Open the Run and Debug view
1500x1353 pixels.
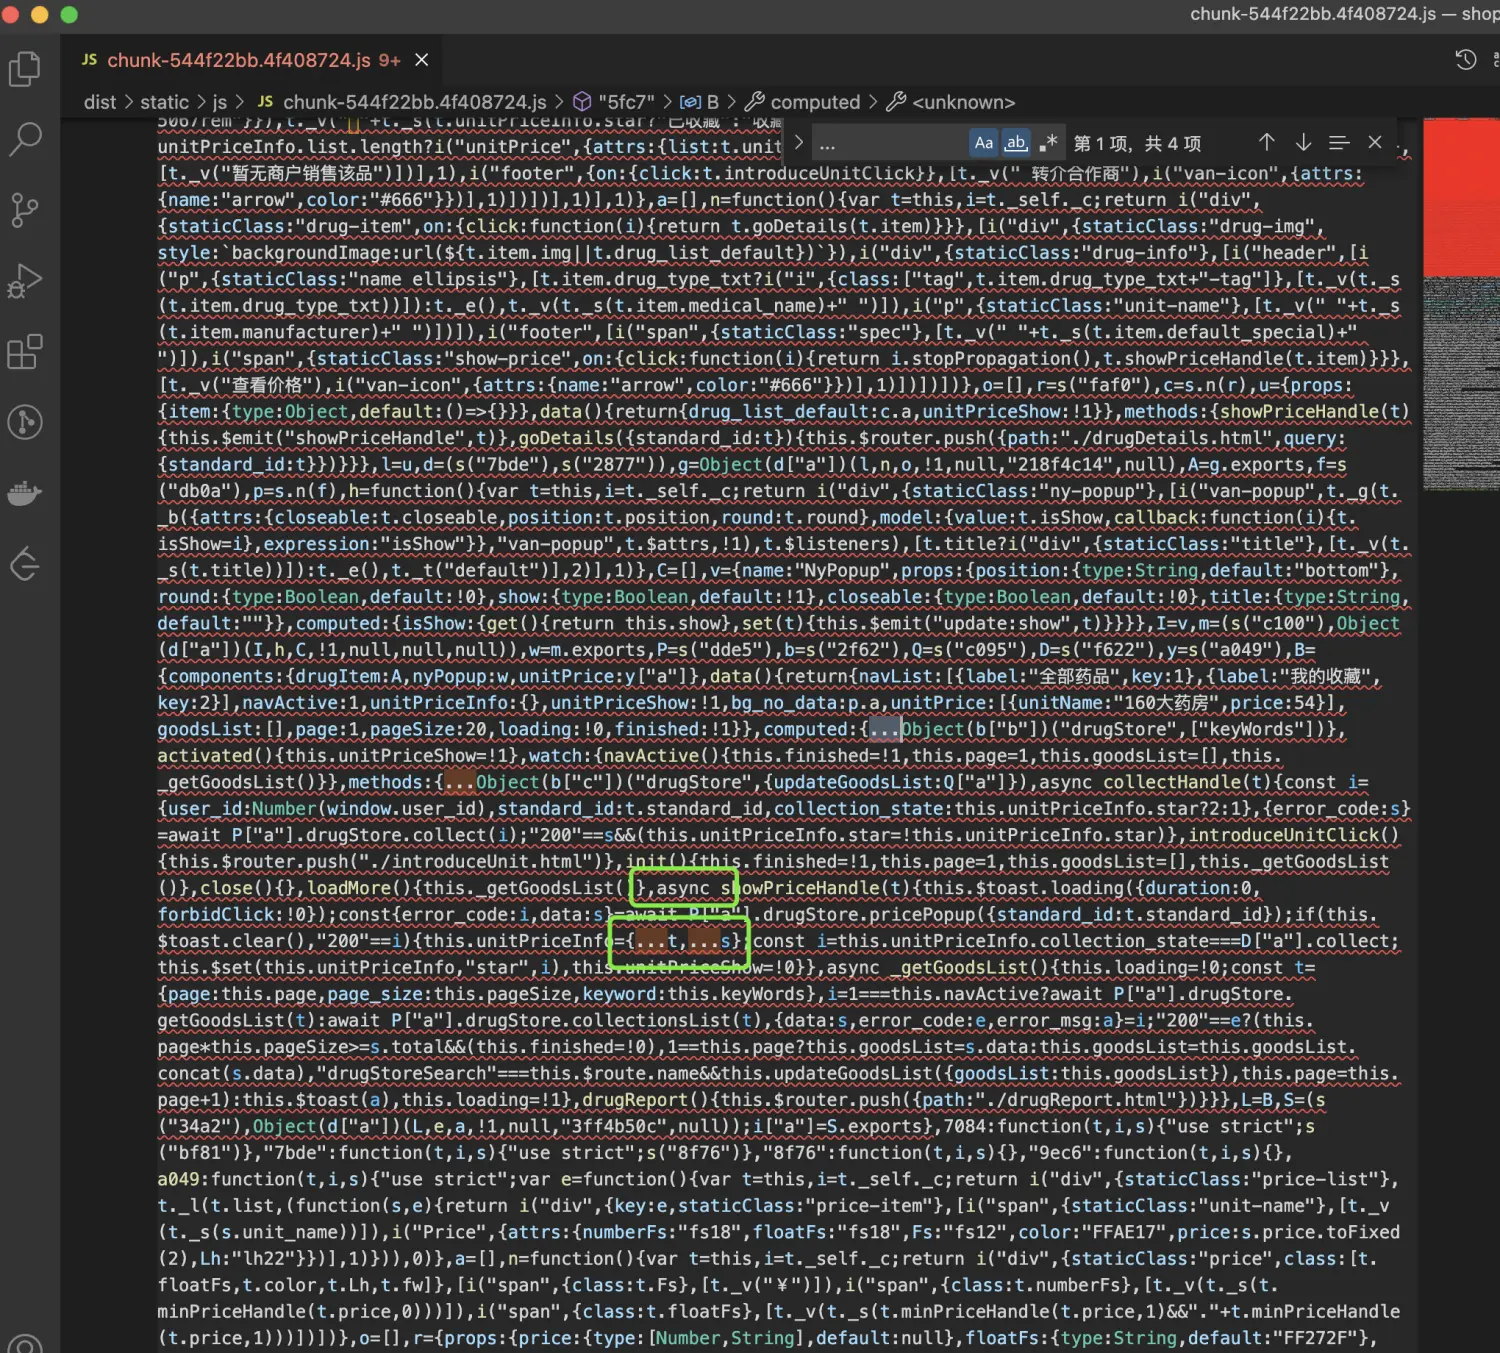coord(24,281)
